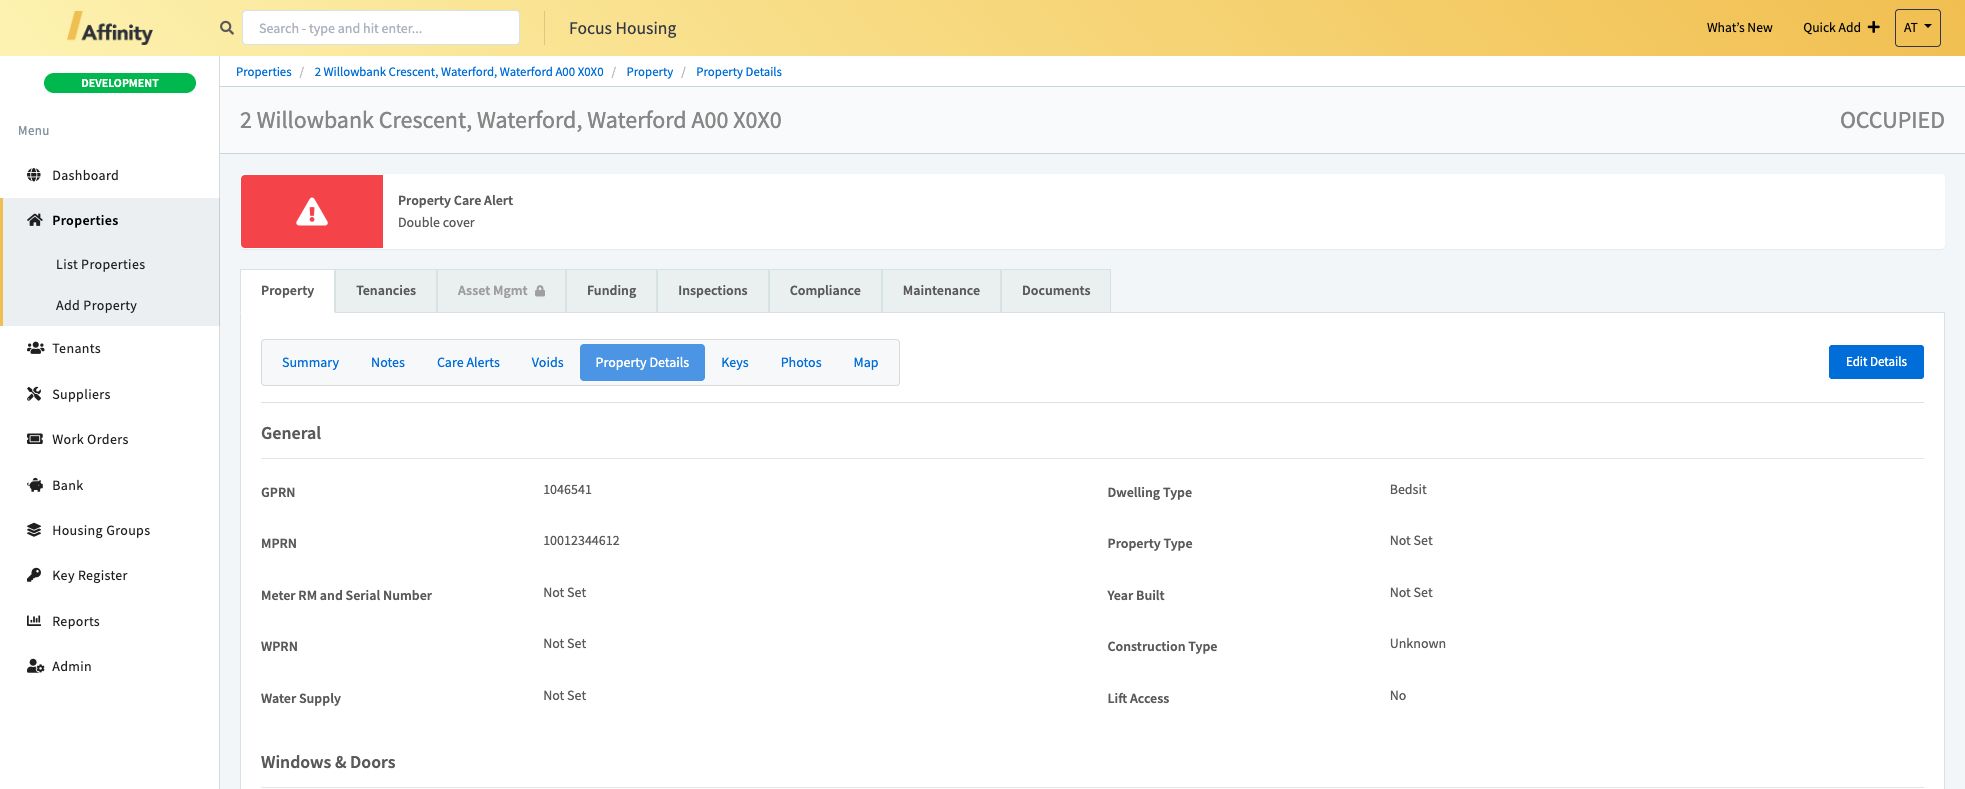Open the Notes sub-tab
This screenshot has height=789, width=1965.
[x=388, y=363]
